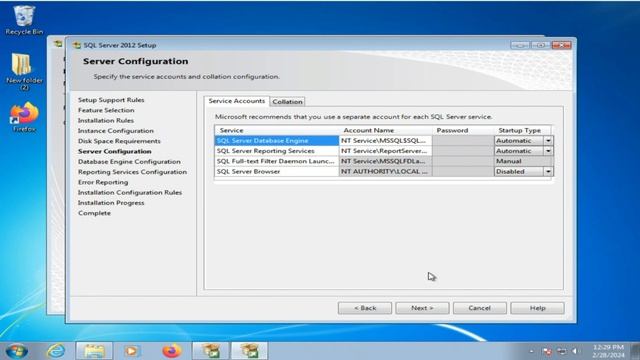Open Startup Type dropdown for SQL Server Database Engine
This screenshot has width=640, height=360.
pos(548,140)
